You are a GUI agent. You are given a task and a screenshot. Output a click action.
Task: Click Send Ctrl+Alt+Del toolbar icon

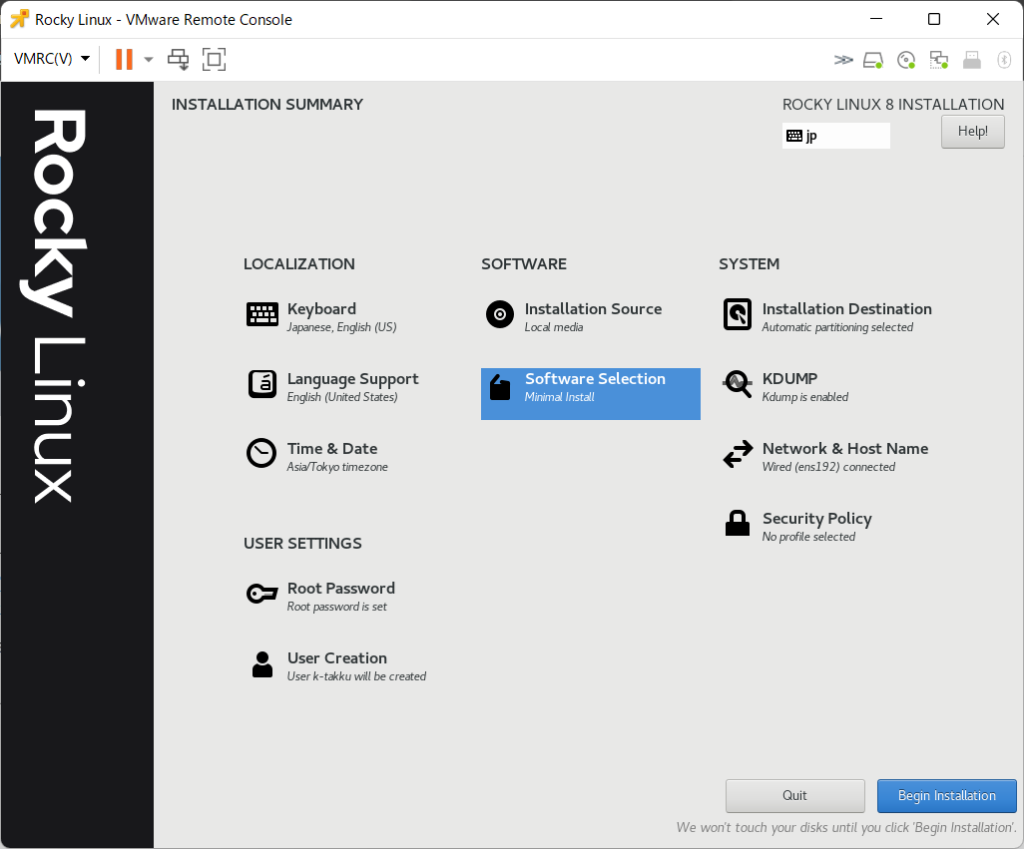(178, 59)
